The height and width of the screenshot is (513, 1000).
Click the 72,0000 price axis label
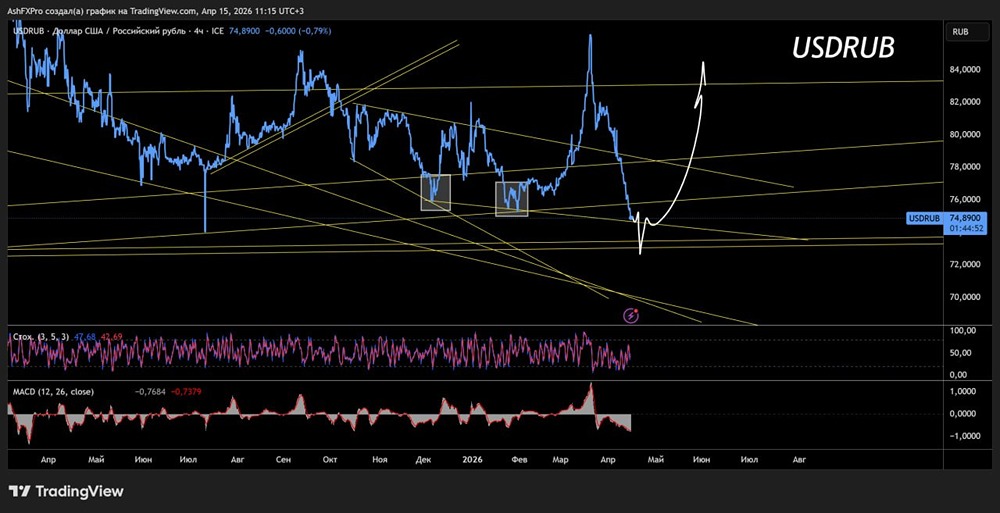[964, 264]
